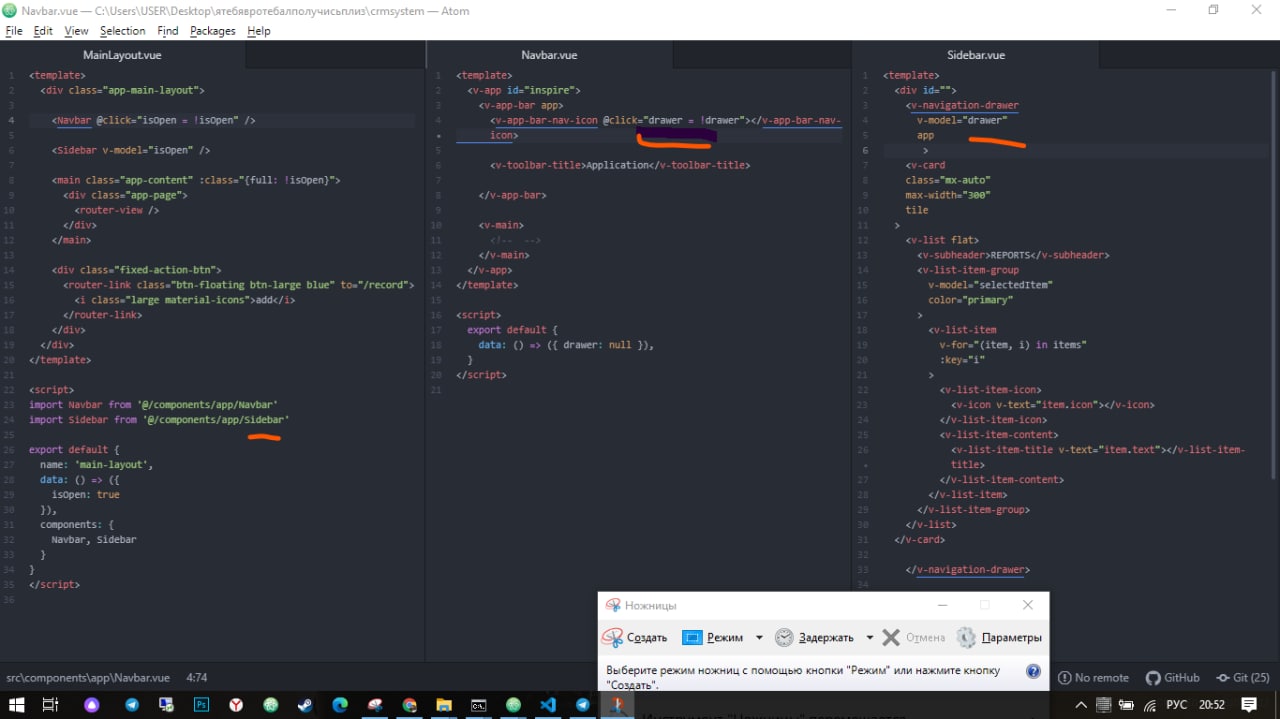Click the Режим button in Ножницы
The width and height of the screenshot is (1280, 719).
click(713, 637)
